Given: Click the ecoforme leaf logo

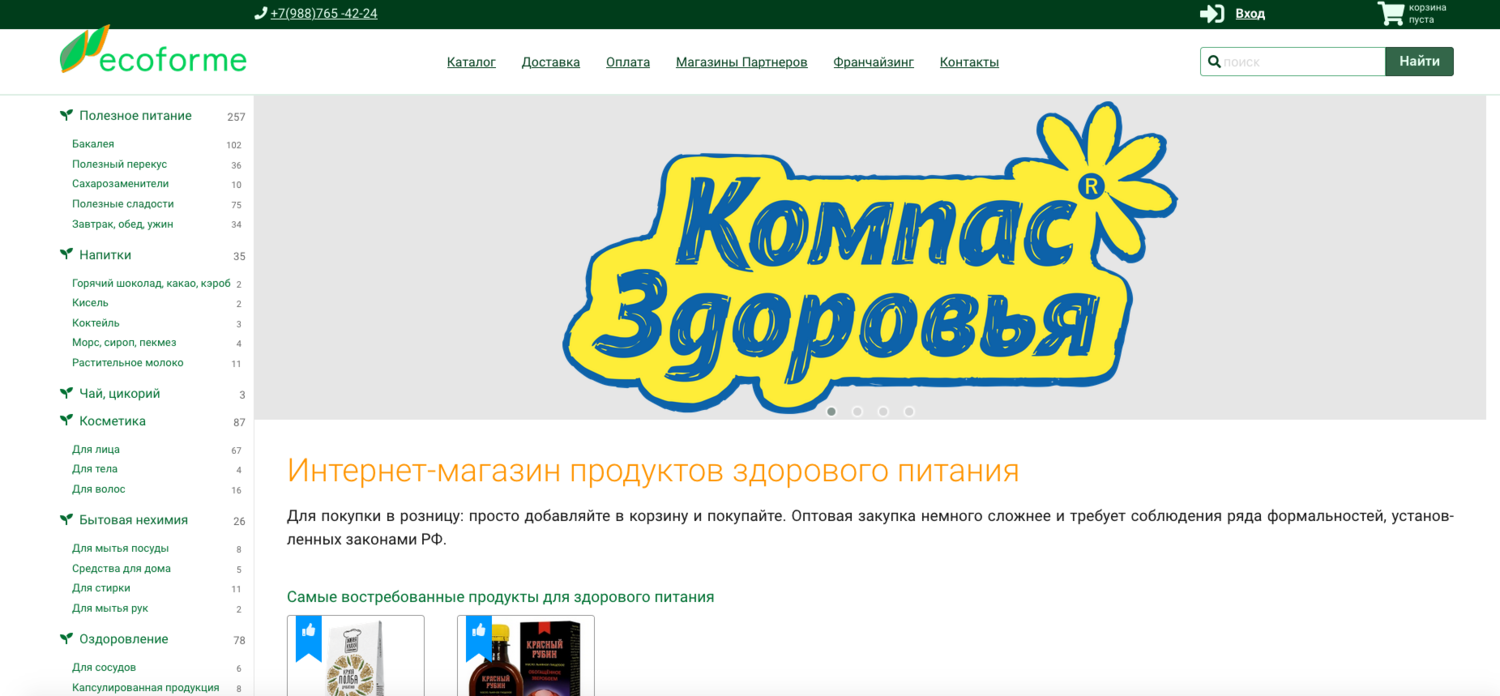Looking at the screenshot, I should pyautogui.click(x=153, y=50).
